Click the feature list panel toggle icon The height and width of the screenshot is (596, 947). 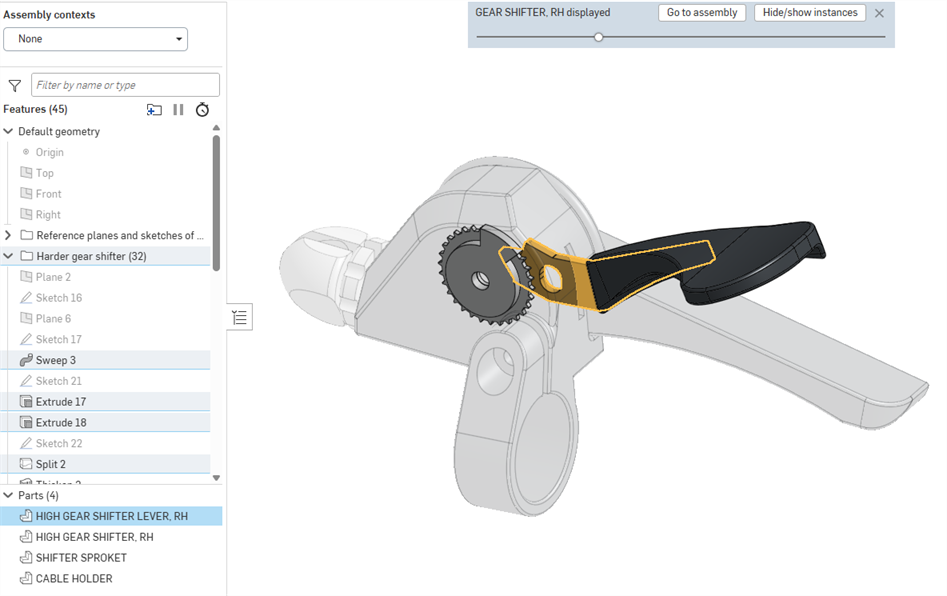pyautogui.click(x=240, y=318)
